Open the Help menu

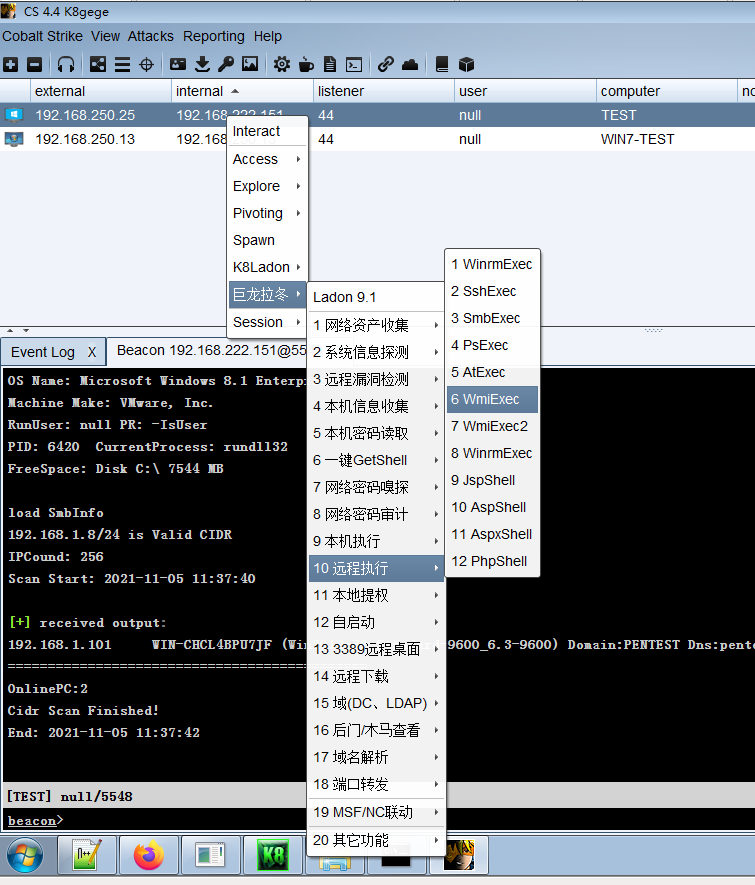click(267, 36)
